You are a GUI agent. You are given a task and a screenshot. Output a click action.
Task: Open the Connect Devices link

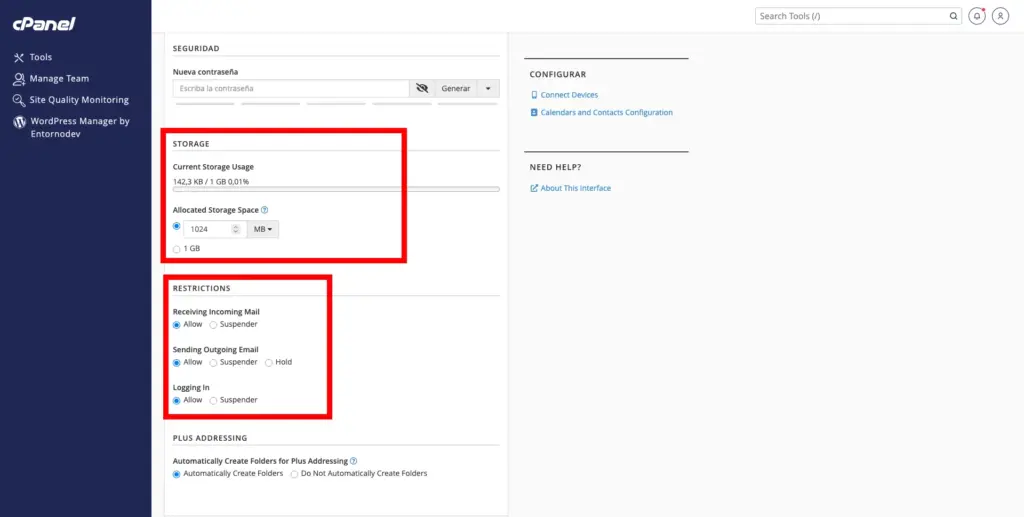click(x=569, y=95)
